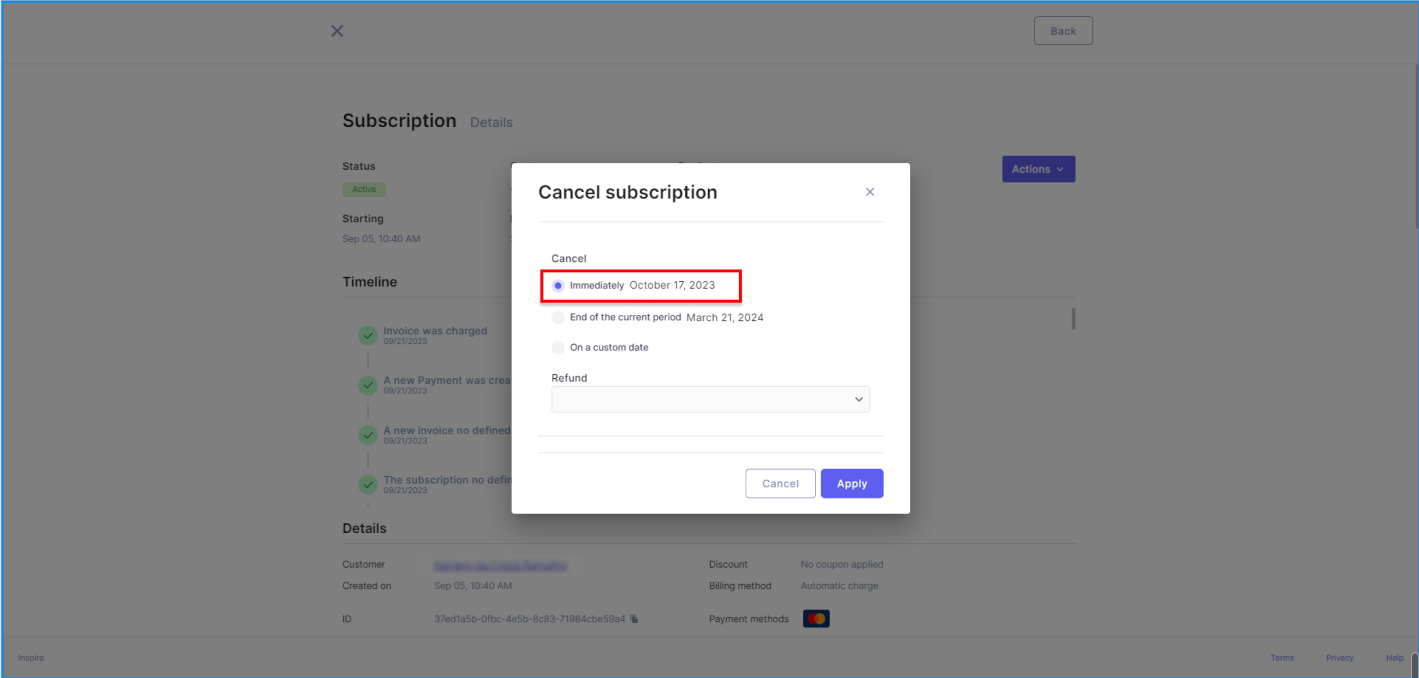Click check icon beside A new invoice
The image size is (1419, 678).
point(368,435)
